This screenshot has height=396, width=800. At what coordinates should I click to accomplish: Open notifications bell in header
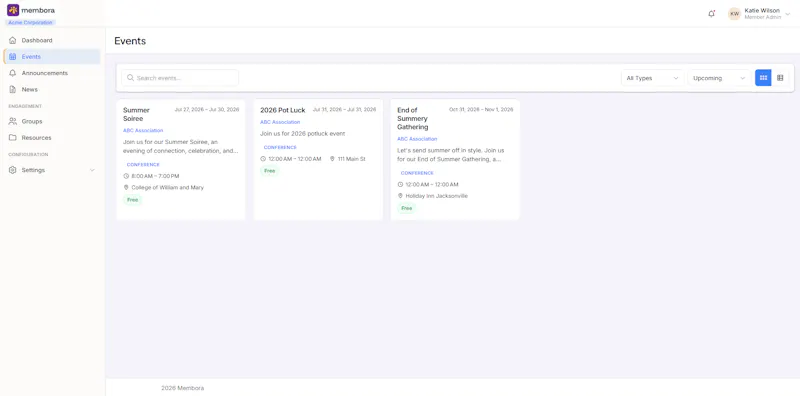pyautogui.click(x=711, y=14)
